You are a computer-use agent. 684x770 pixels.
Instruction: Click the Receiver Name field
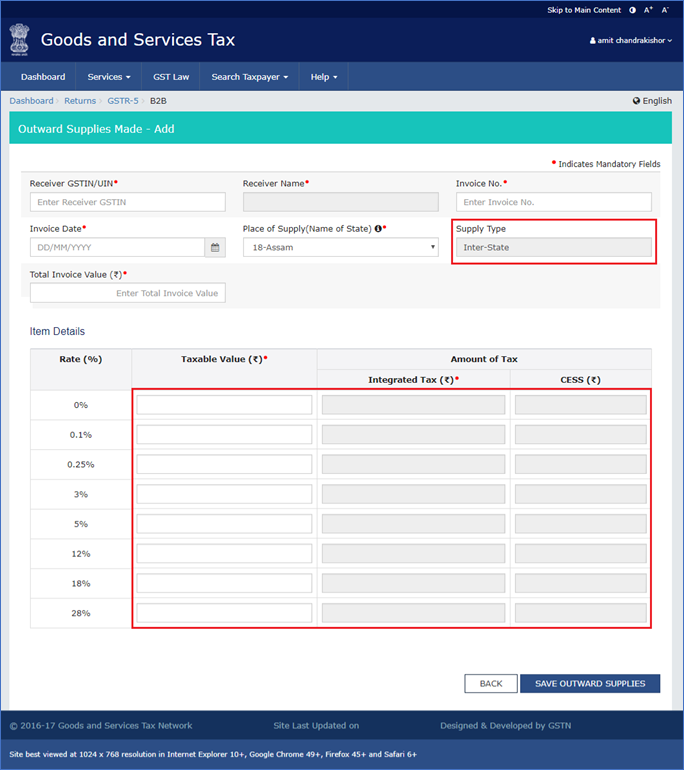[341, 202]
